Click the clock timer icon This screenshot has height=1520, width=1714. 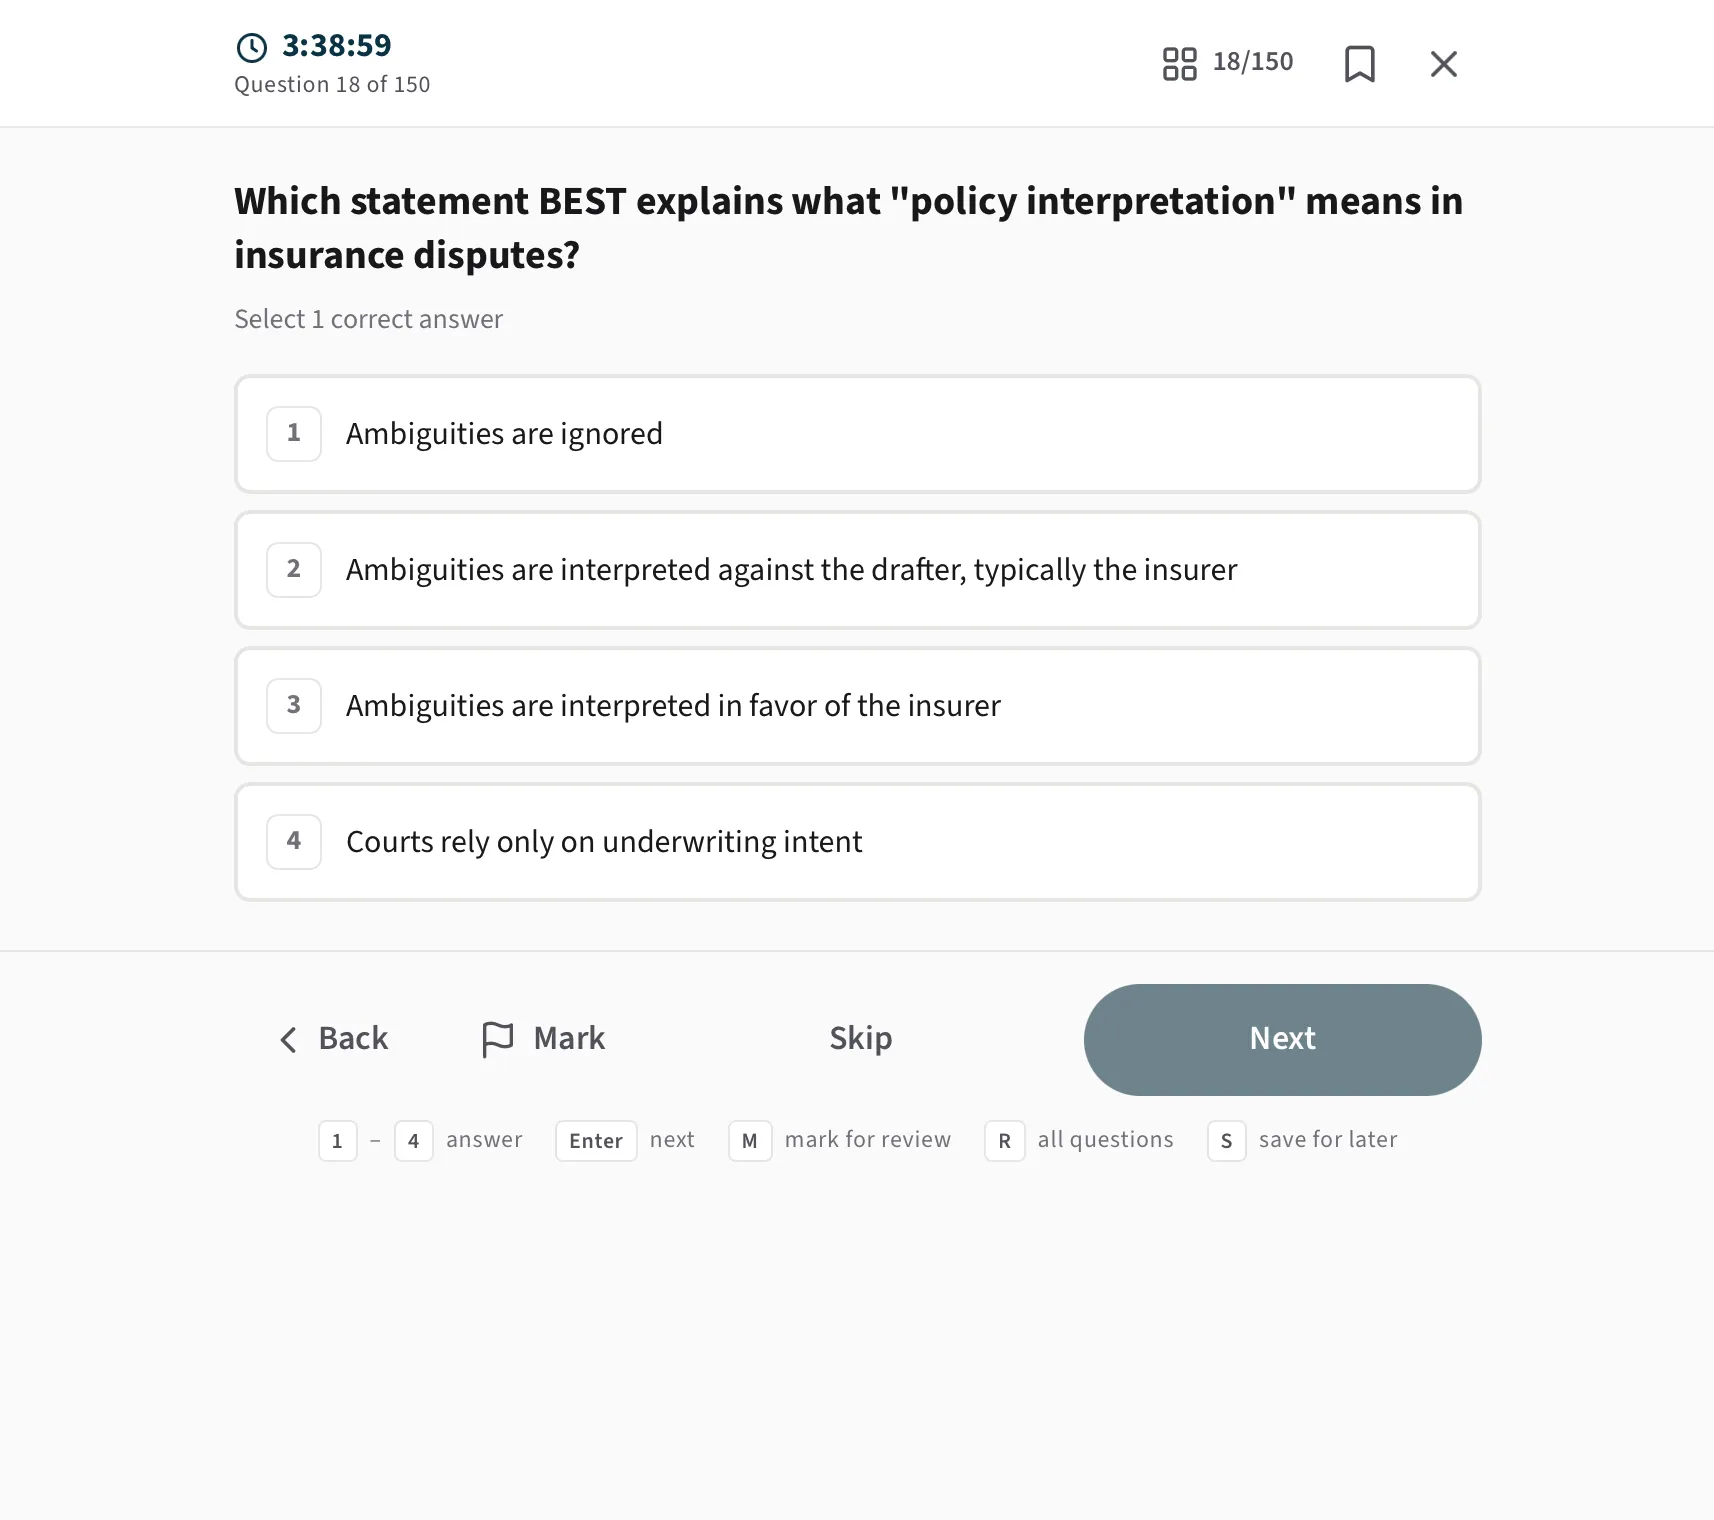(x=251, y=47)
